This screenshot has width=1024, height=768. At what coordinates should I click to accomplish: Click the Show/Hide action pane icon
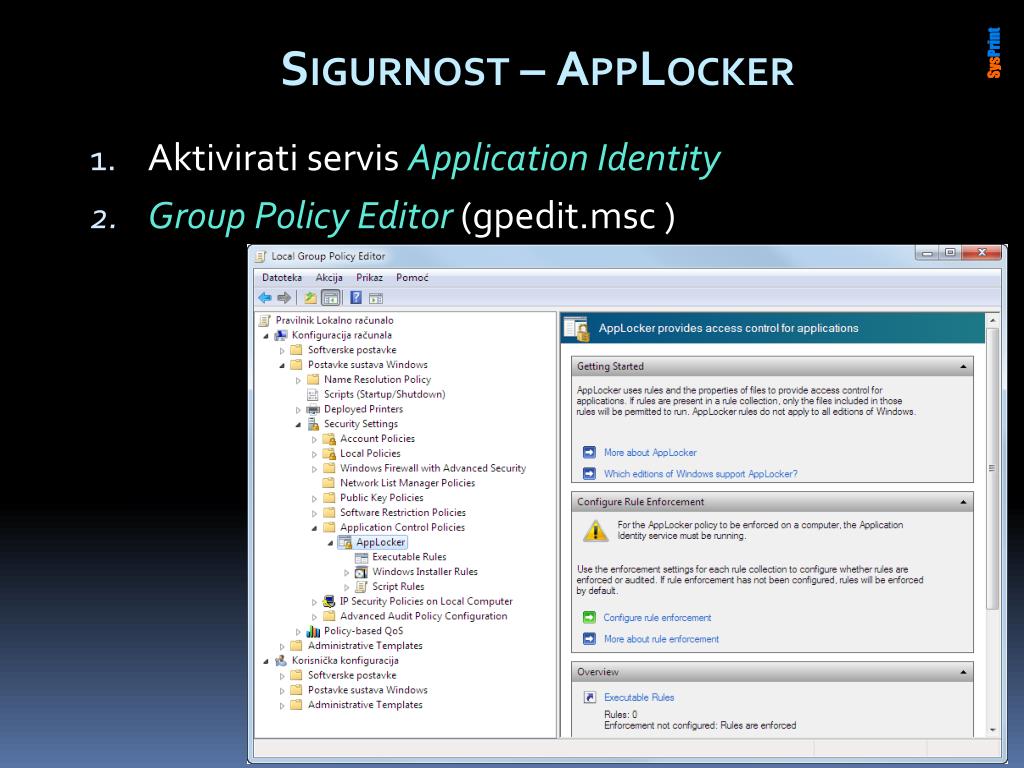point(376,298)
